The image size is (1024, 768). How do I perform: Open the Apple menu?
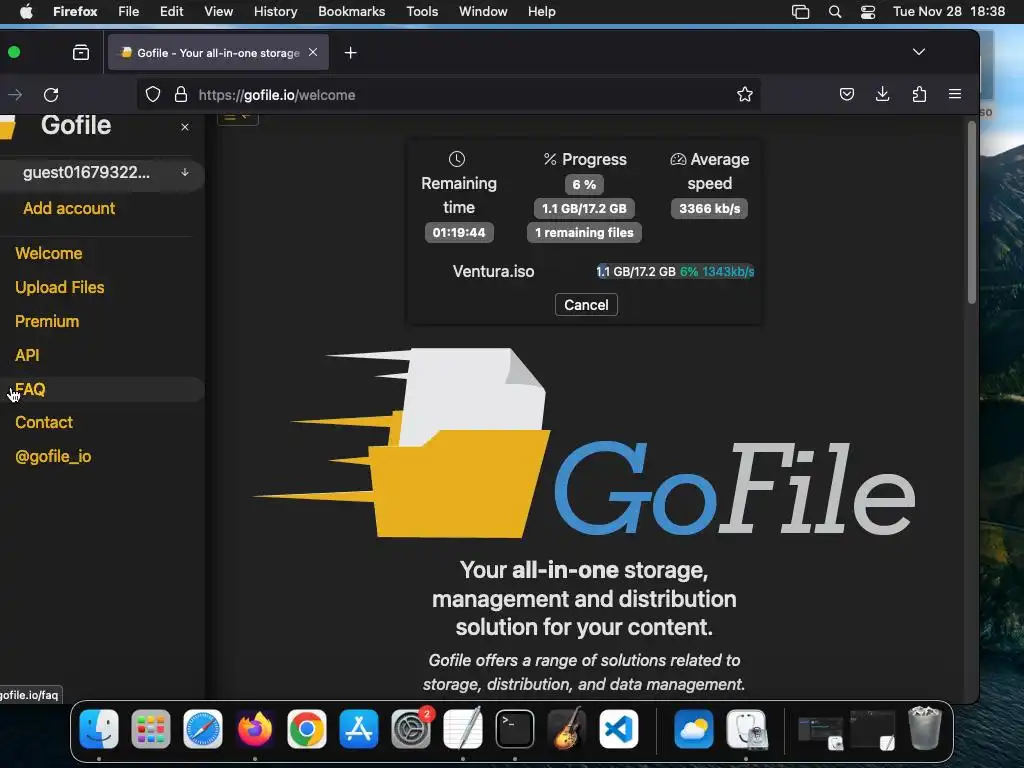(x=26, y=12)
